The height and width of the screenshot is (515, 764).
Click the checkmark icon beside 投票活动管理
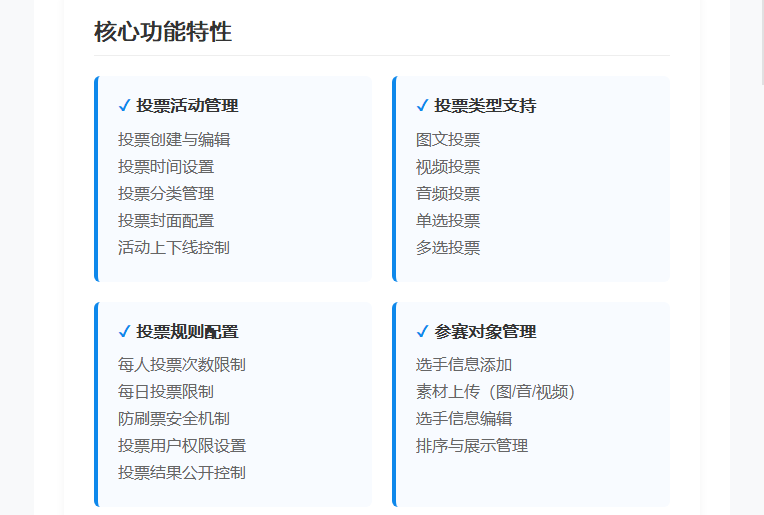click(124, 105)
